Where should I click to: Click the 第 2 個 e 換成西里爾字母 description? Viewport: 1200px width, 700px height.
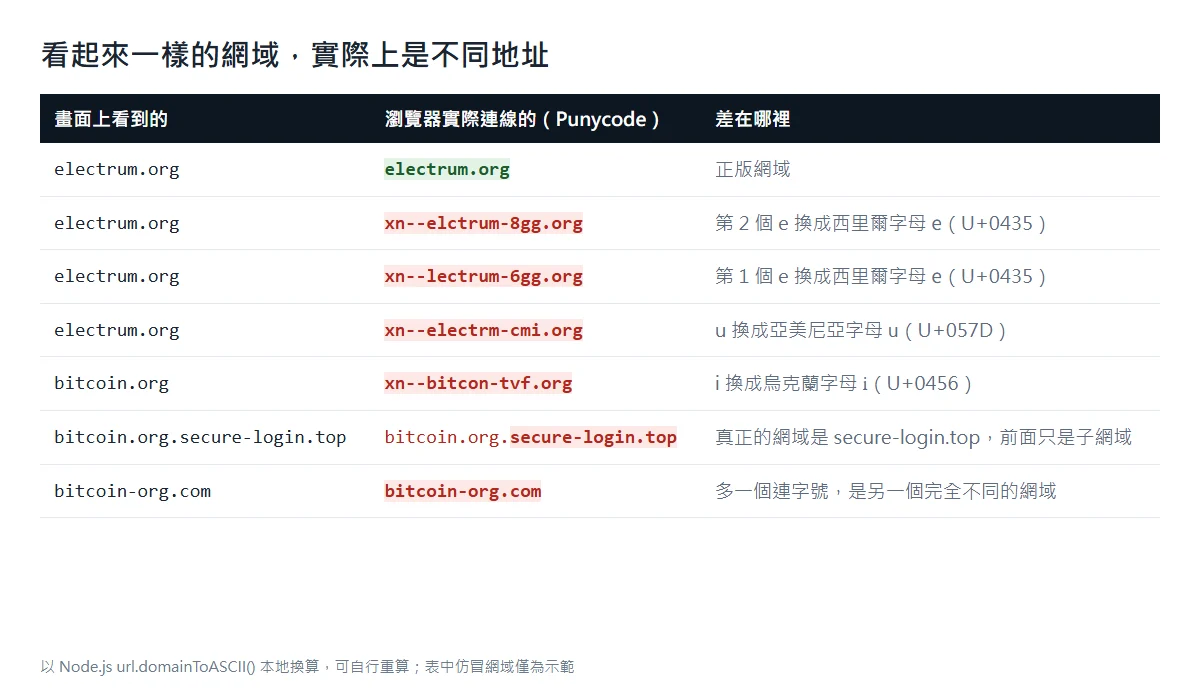(881, 223)
